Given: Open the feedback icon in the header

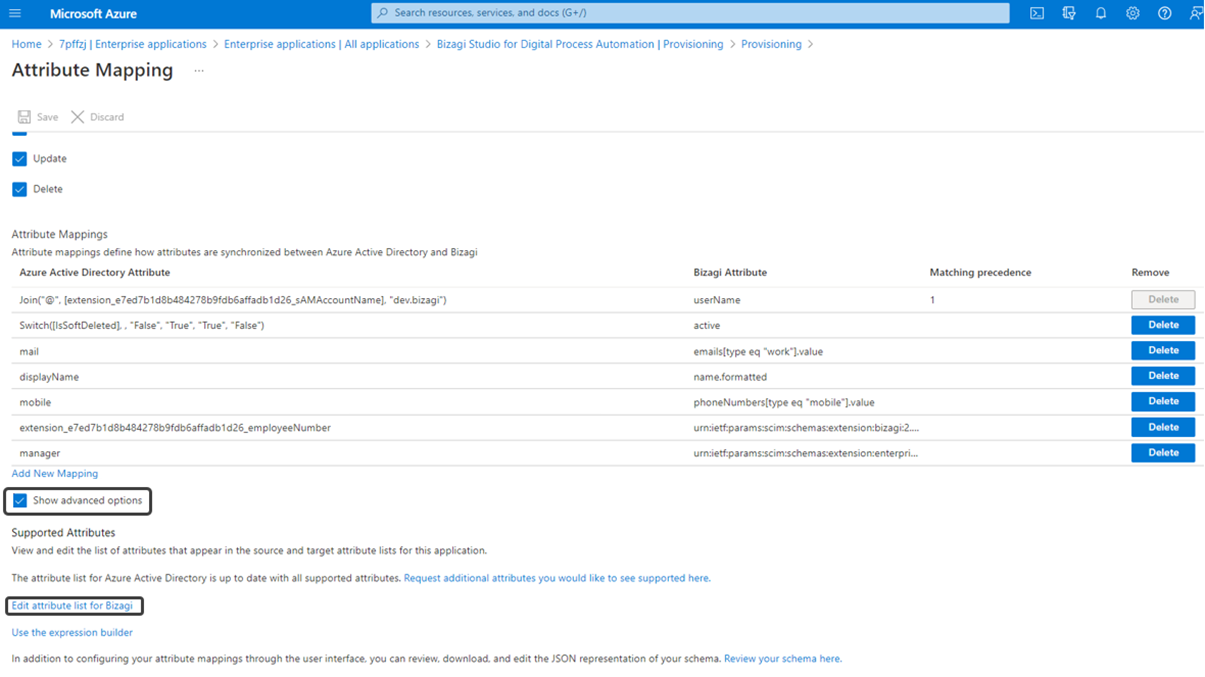Looking at the screenshot, I should [1195, 14].
